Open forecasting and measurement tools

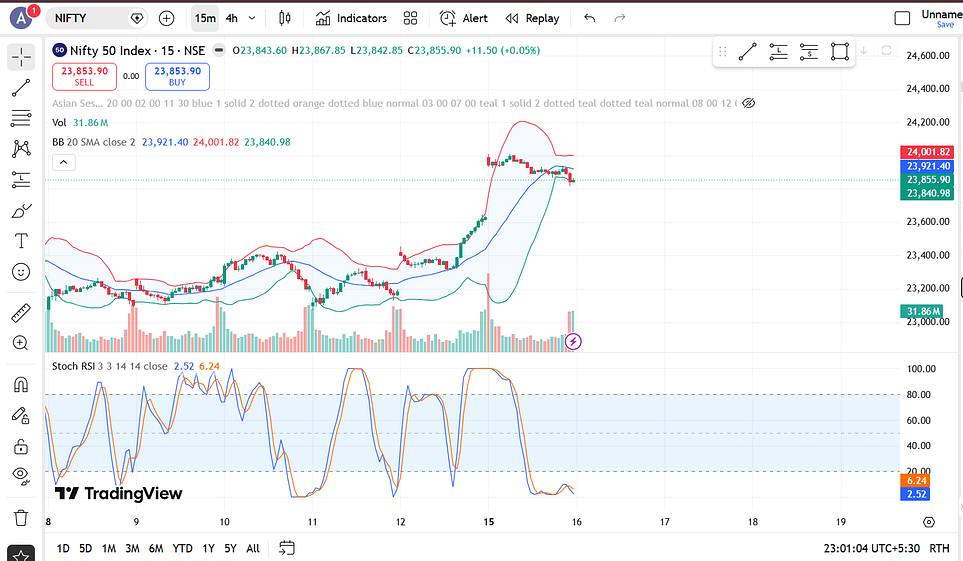(x=21, y=179)
